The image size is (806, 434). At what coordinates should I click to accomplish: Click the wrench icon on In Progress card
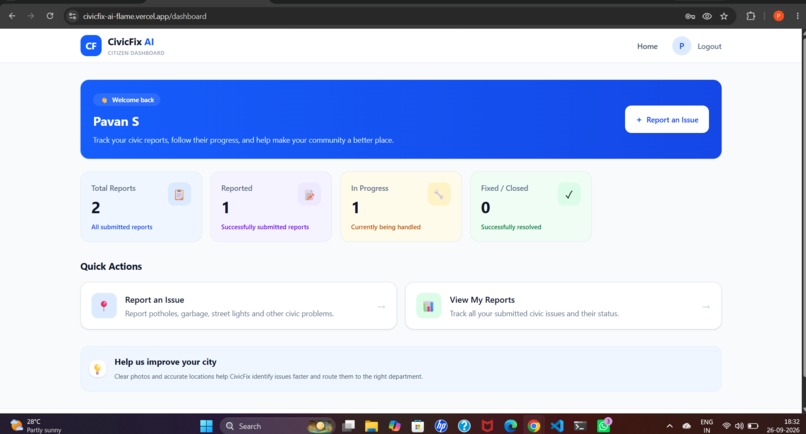[438, 194]
